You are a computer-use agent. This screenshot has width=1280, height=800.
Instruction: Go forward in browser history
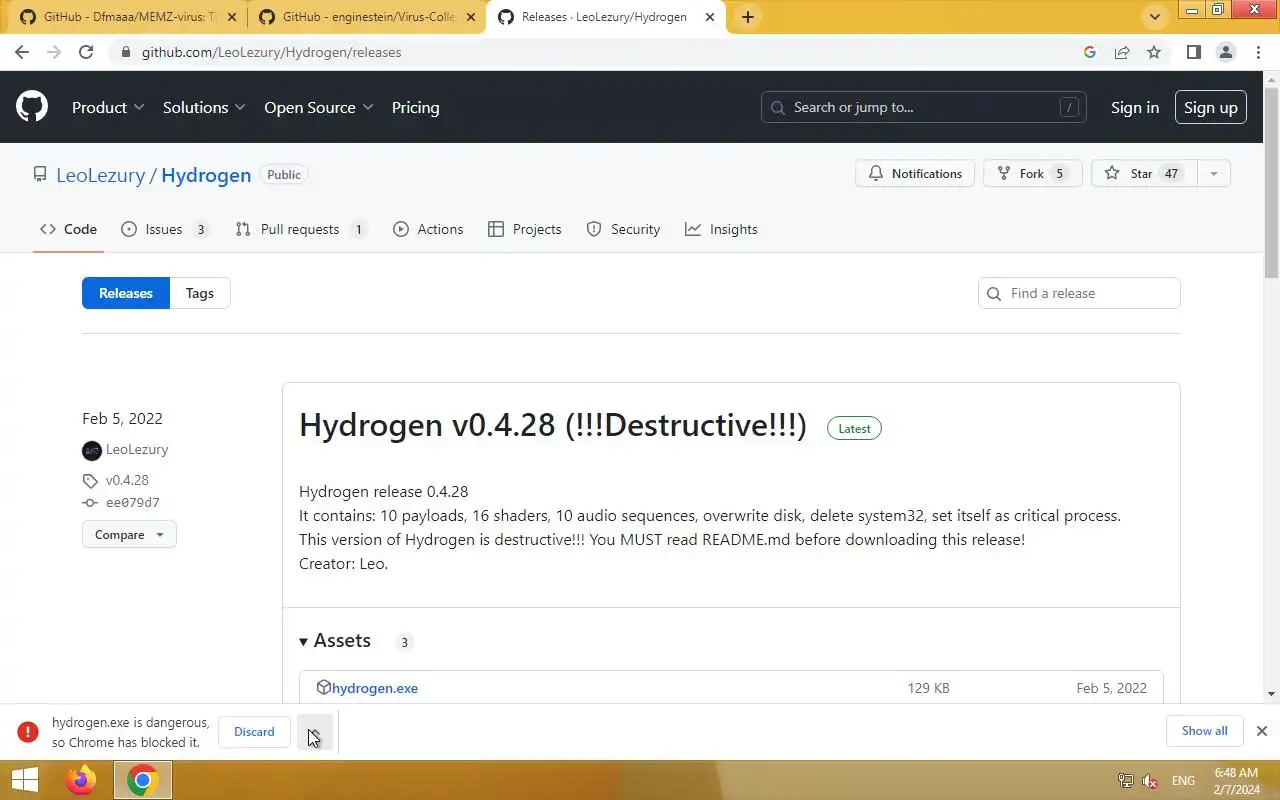coord(54,52)
